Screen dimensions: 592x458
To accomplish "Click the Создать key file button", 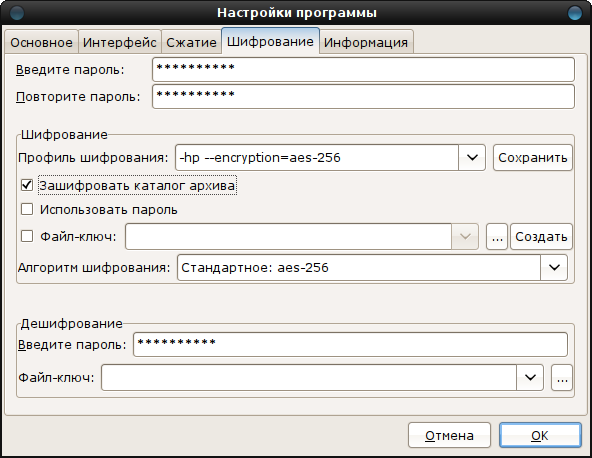I will (x=541, y=237).
